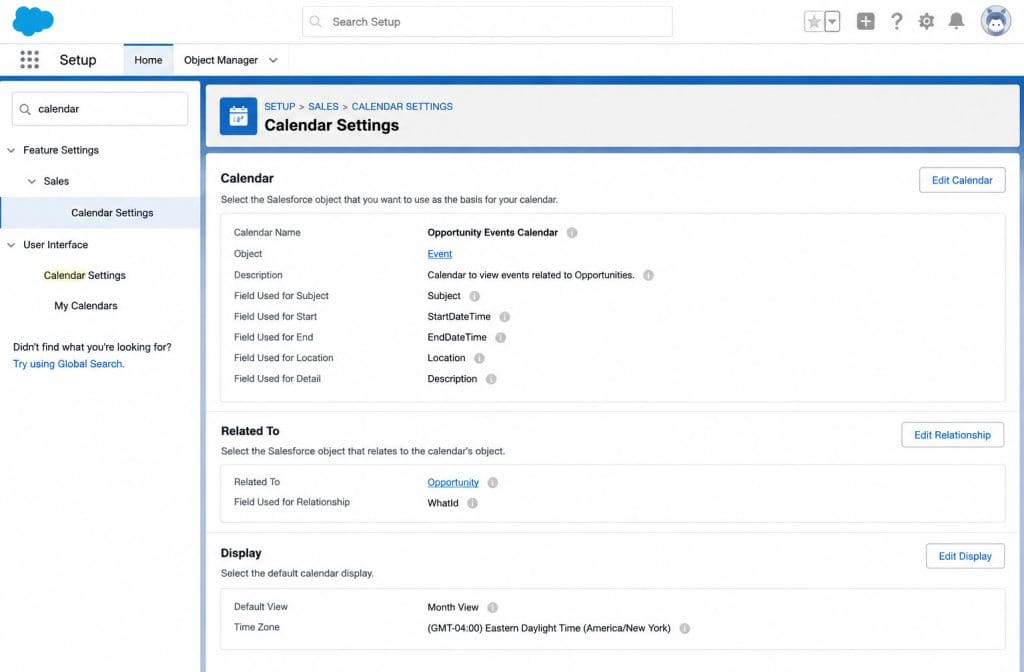This screenshot has height=672, width=1024.
Task: Click the EndDateTime field value
Action: [456, 338]
